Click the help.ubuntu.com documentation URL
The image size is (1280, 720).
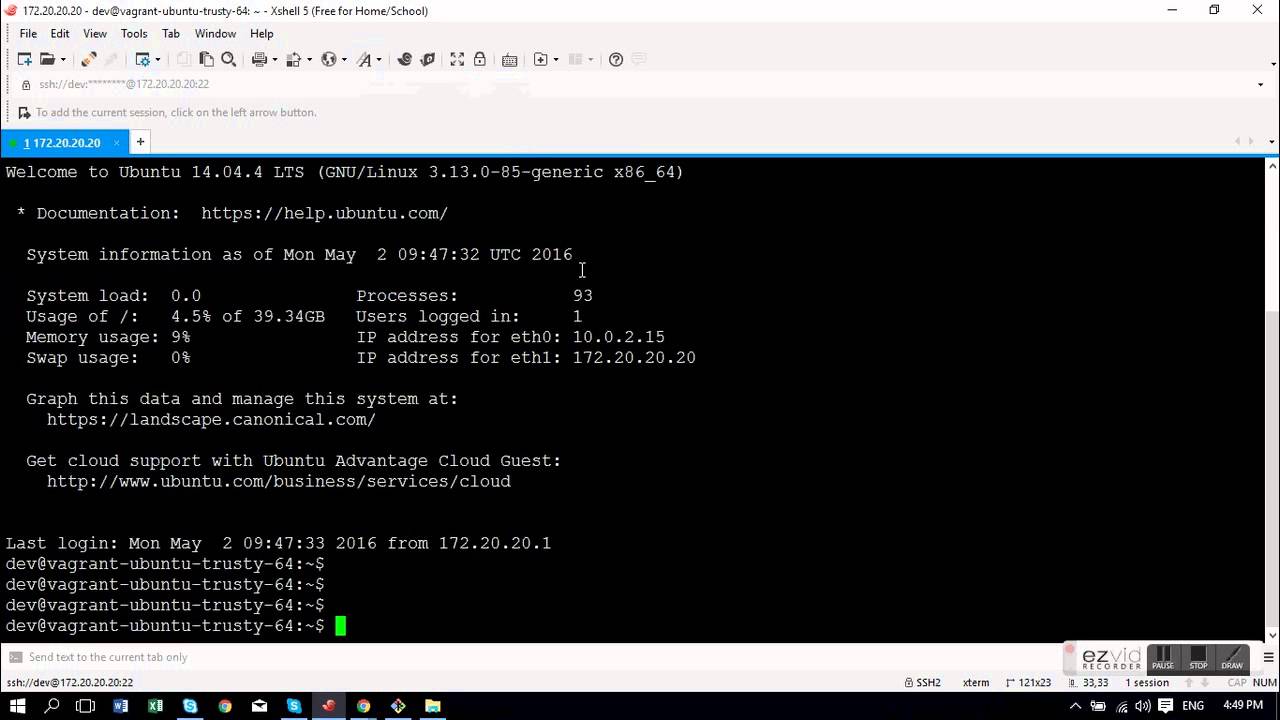tap(324, 213)
